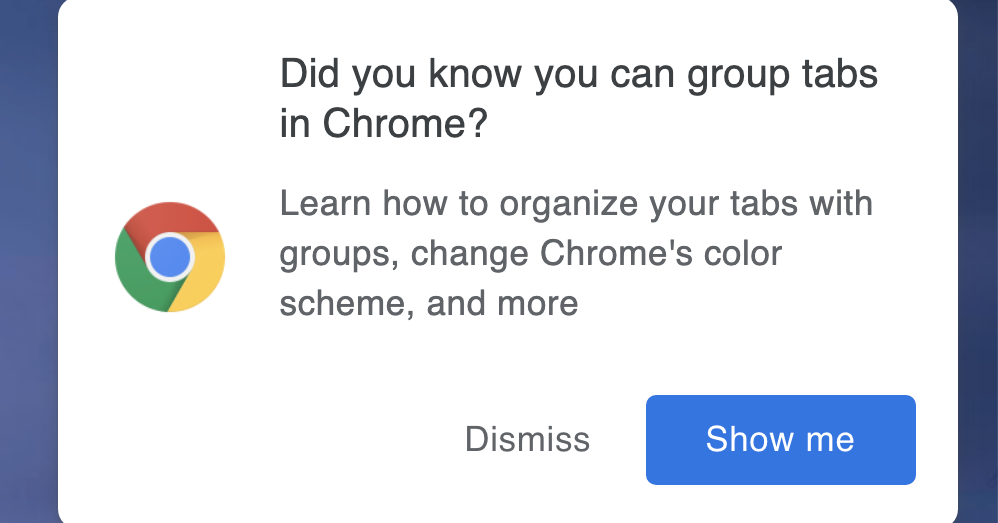Click the Chrome logo icon
Viewport: 998px width, 523px height.
pos(170,257)
